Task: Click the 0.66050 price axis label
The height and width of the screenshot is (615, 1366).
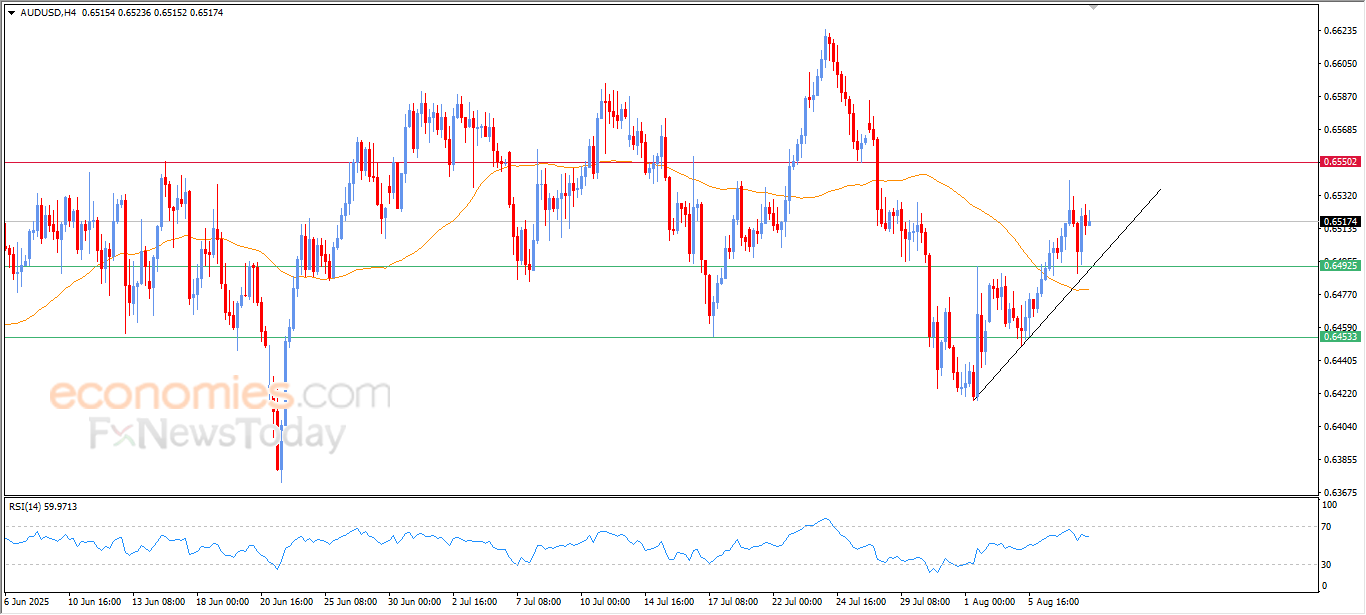Action: [x=1339, y=64]
